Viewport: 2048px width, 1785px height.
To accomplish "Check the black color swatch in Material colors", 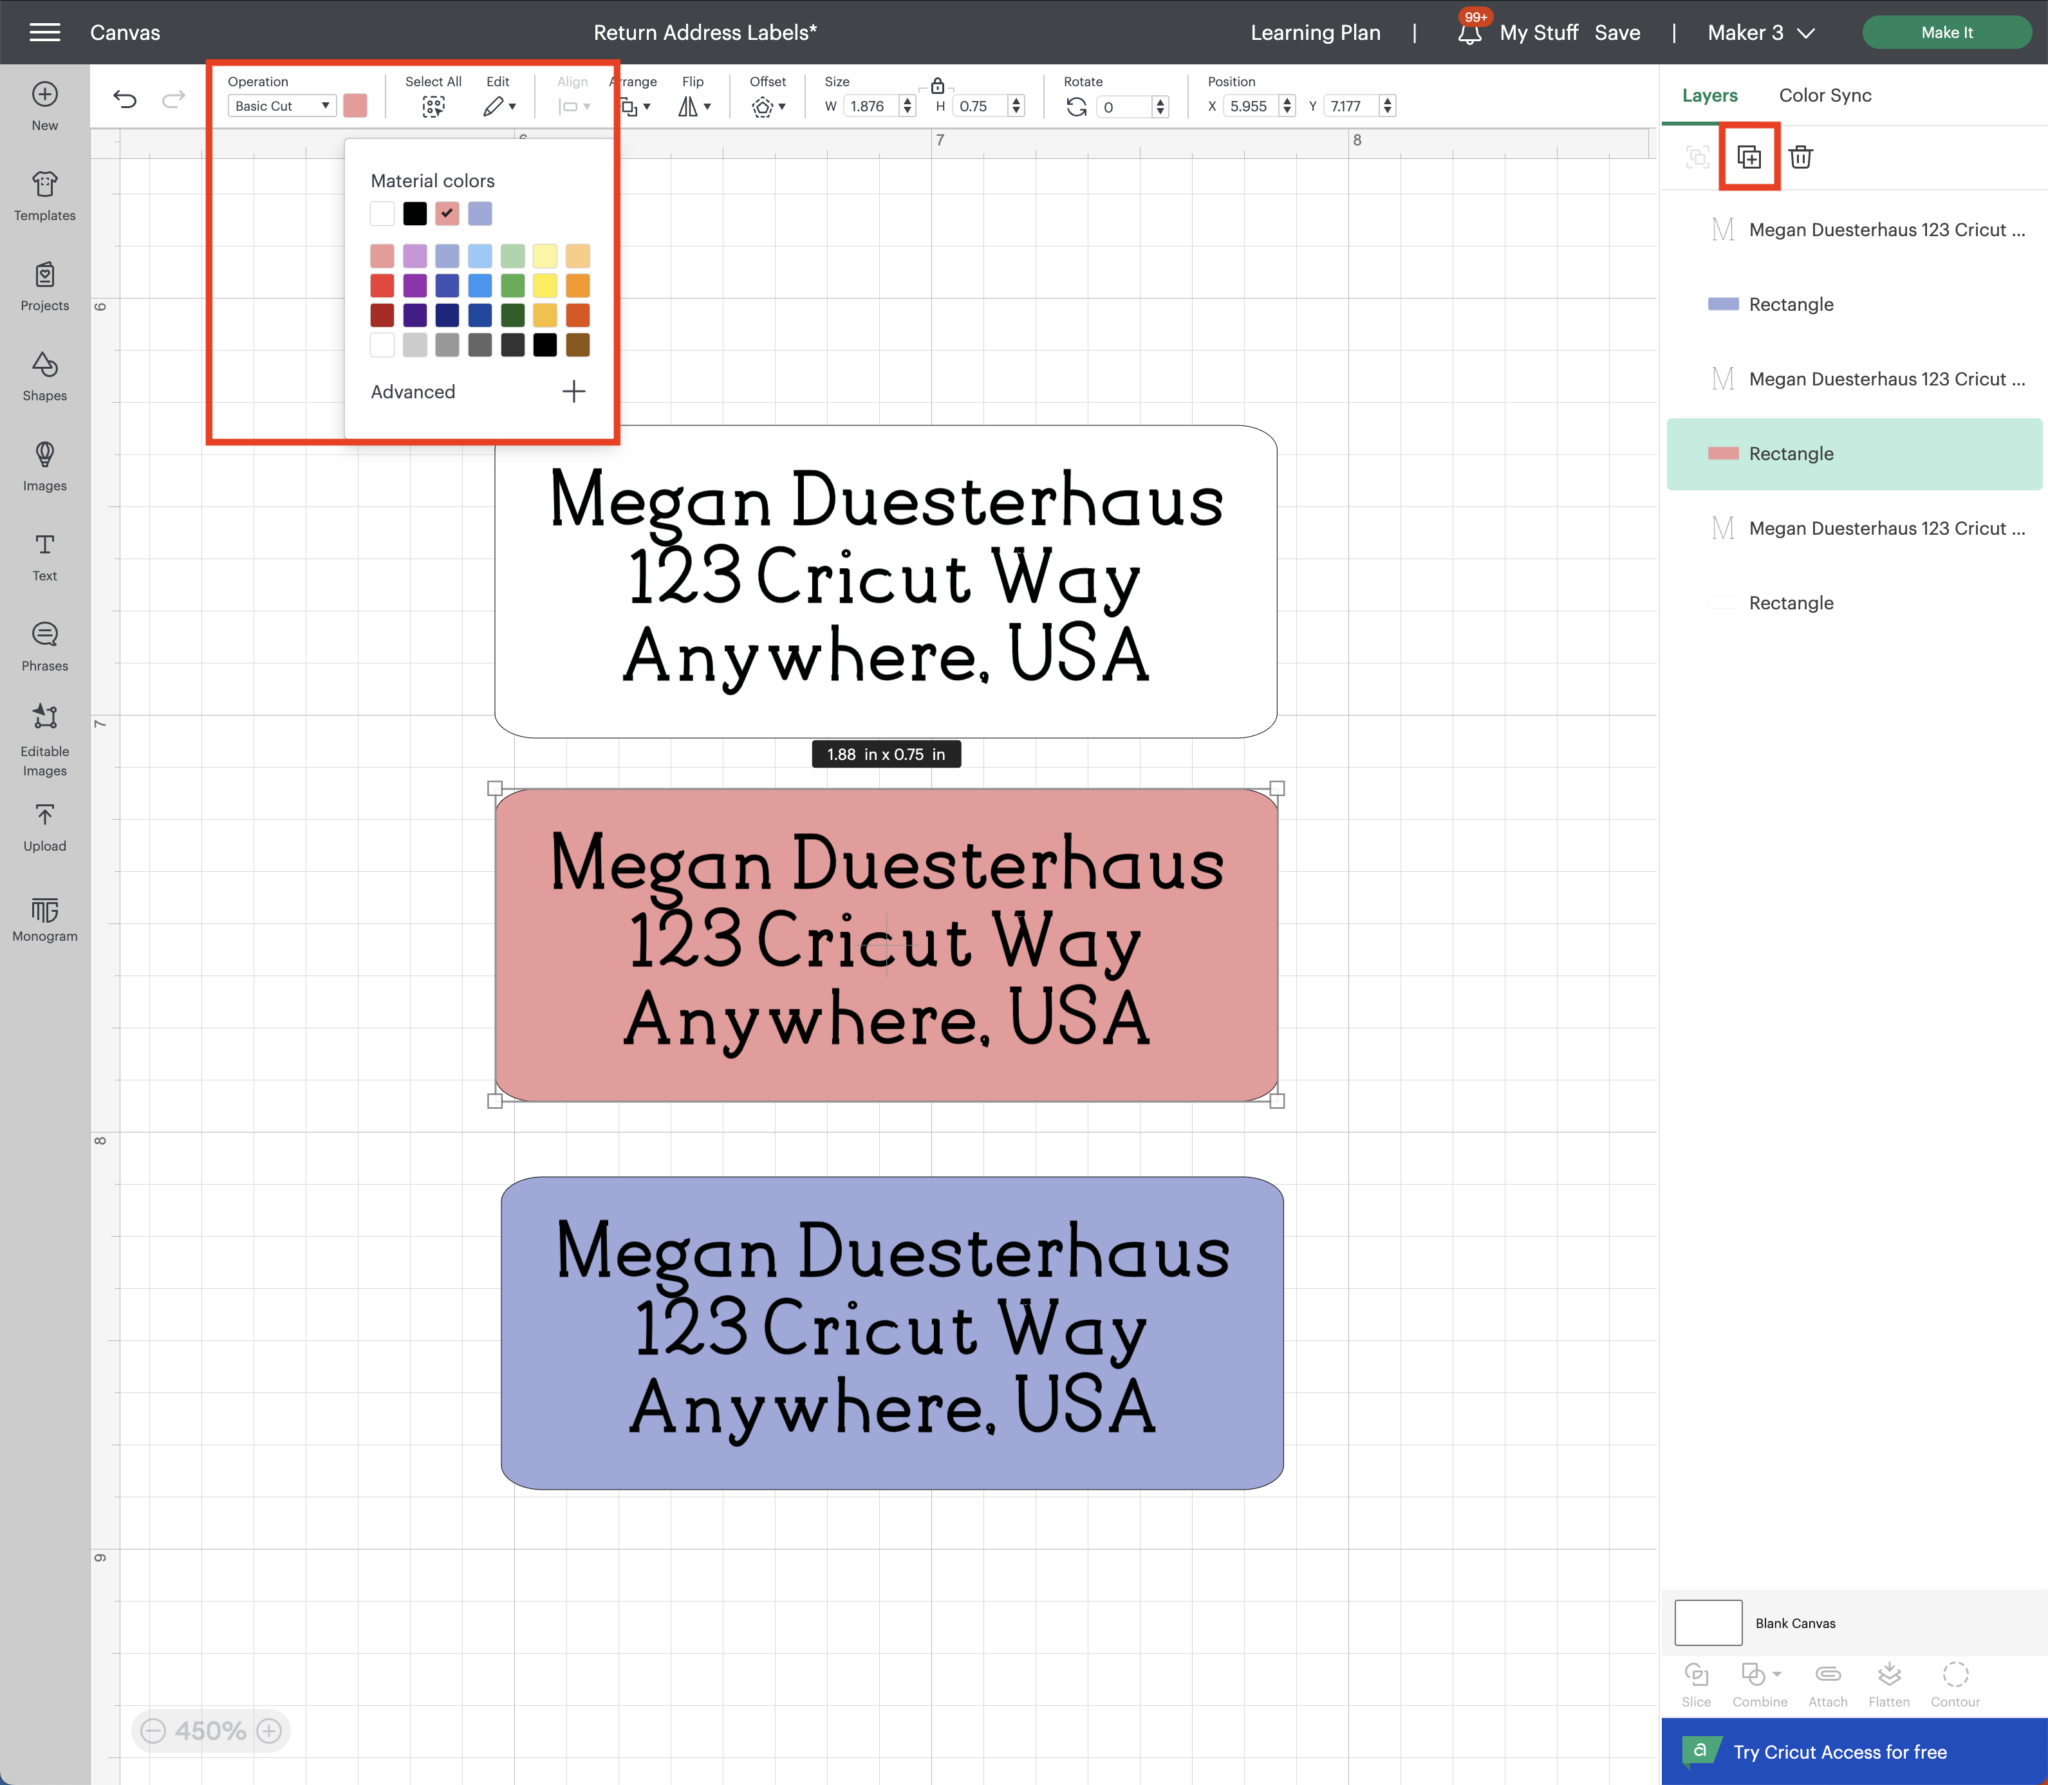I will coord(414,212).
